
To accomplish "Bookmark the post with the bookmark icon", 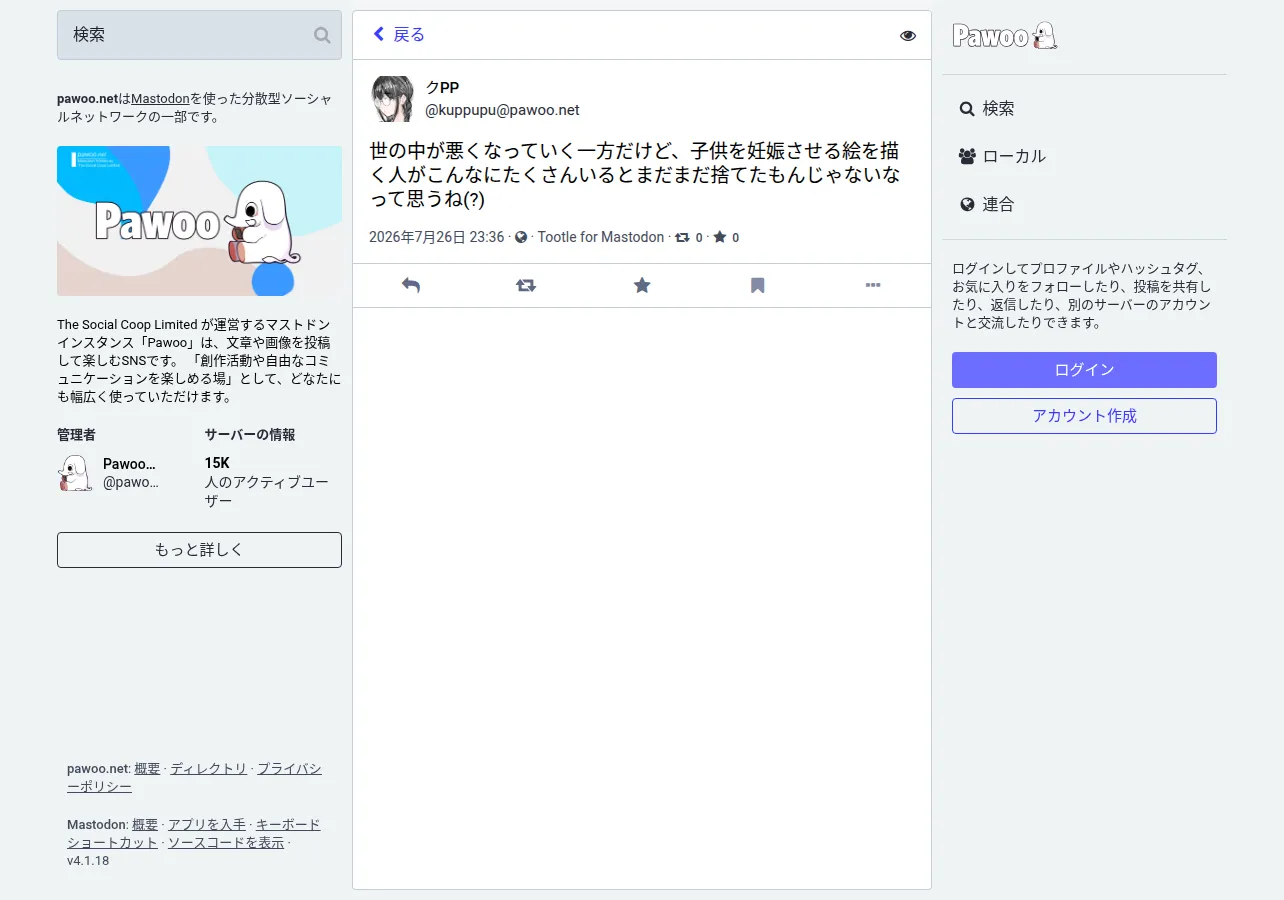I will (758, 285).
